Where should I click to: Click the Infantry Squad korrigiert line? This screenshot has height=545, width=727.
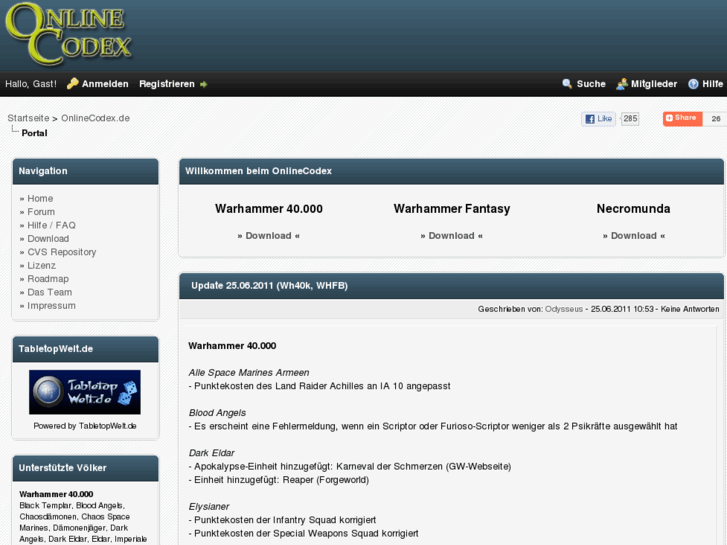coord(282,520)
